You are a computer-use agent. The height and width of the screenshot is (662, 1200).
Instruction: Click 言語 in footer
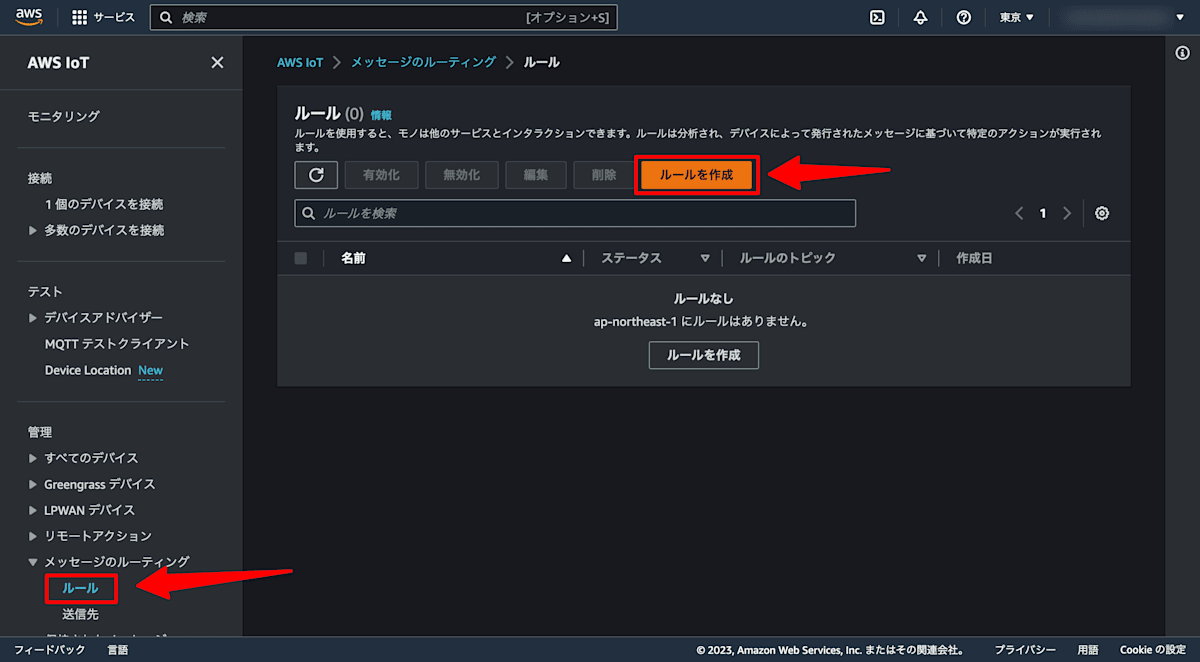point(118,650)
